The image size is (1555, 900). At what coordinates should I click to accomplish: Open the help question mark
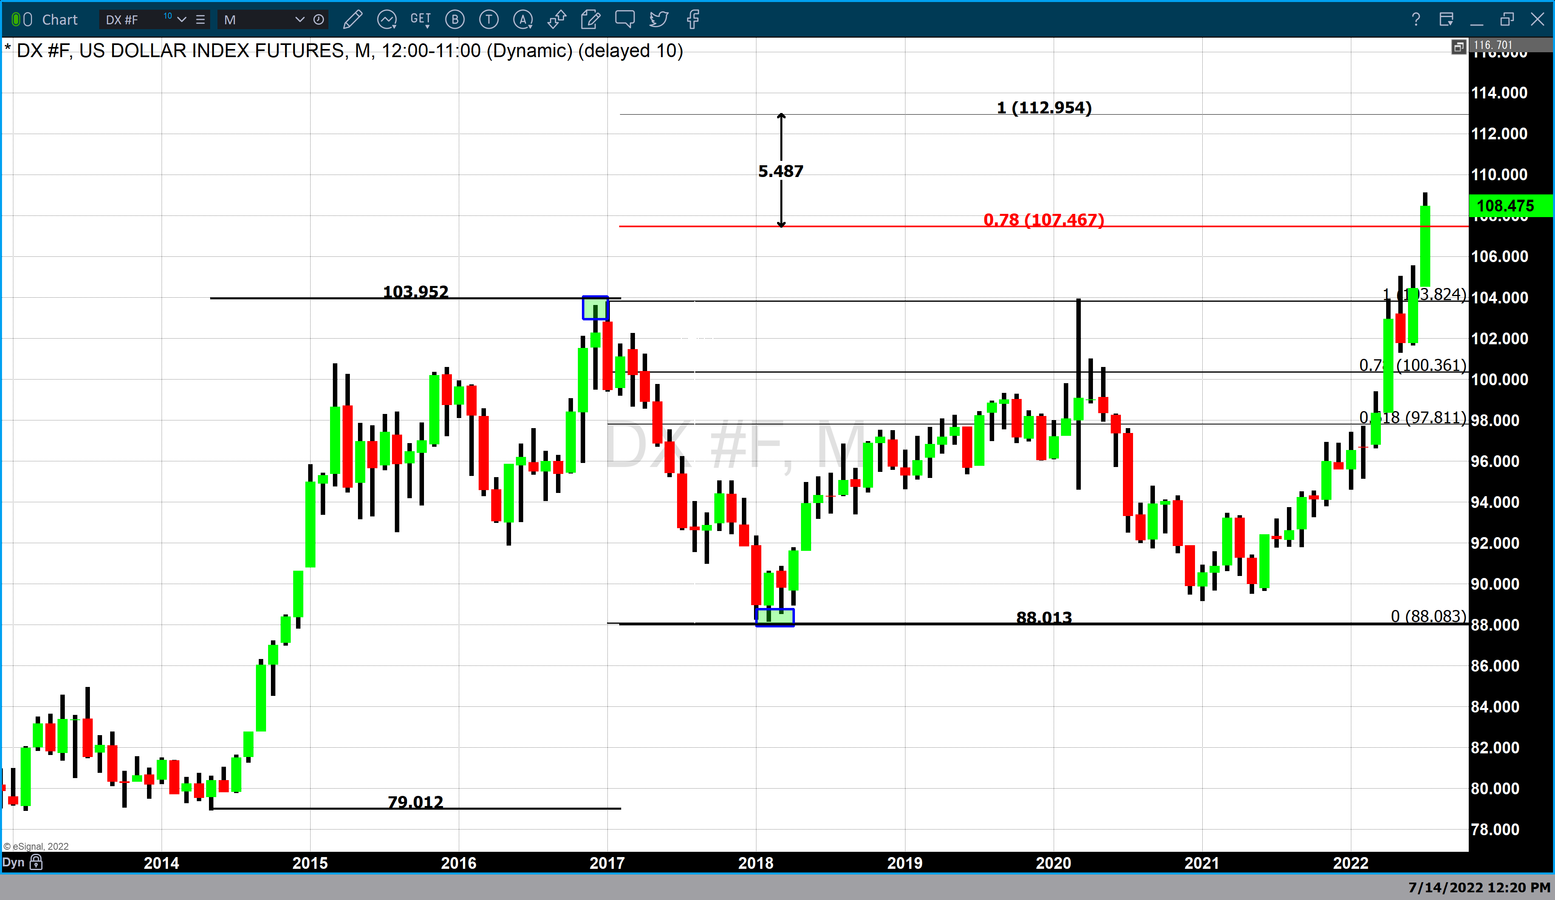(x=1415, y=19)
